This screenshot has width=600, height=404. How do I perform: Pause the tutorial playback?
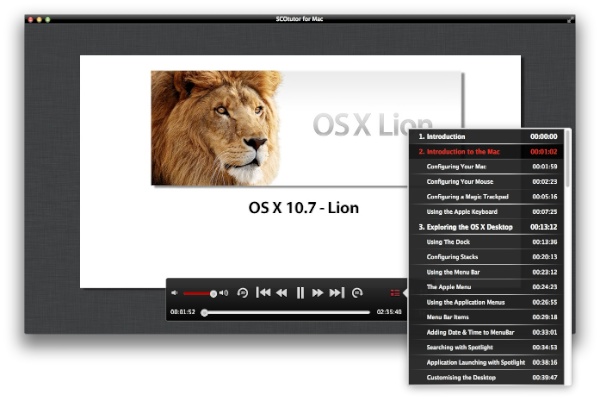click(300, 293)
